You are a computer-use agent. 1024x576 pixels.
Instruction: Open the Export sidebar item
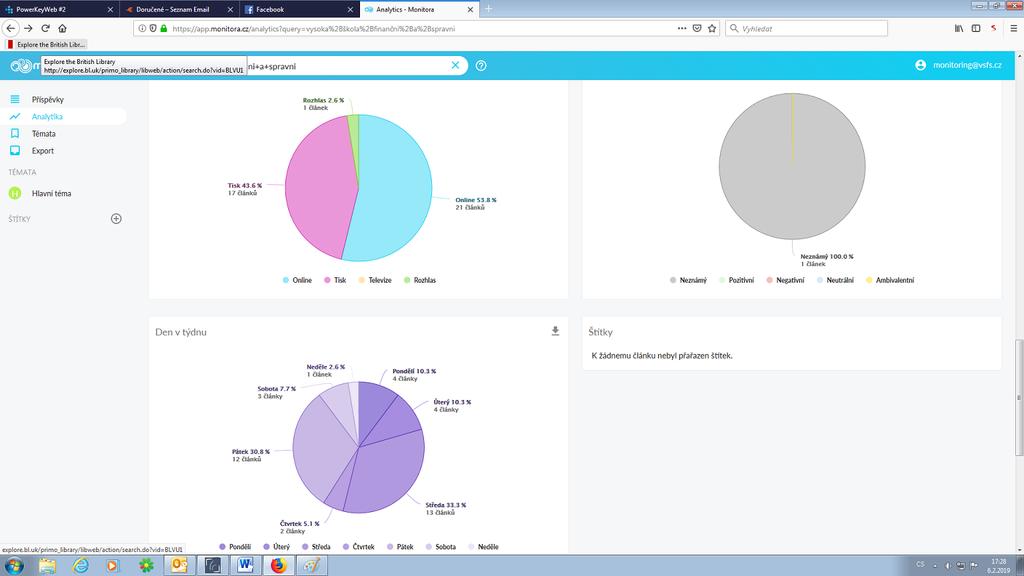click(x=42, y=150)
